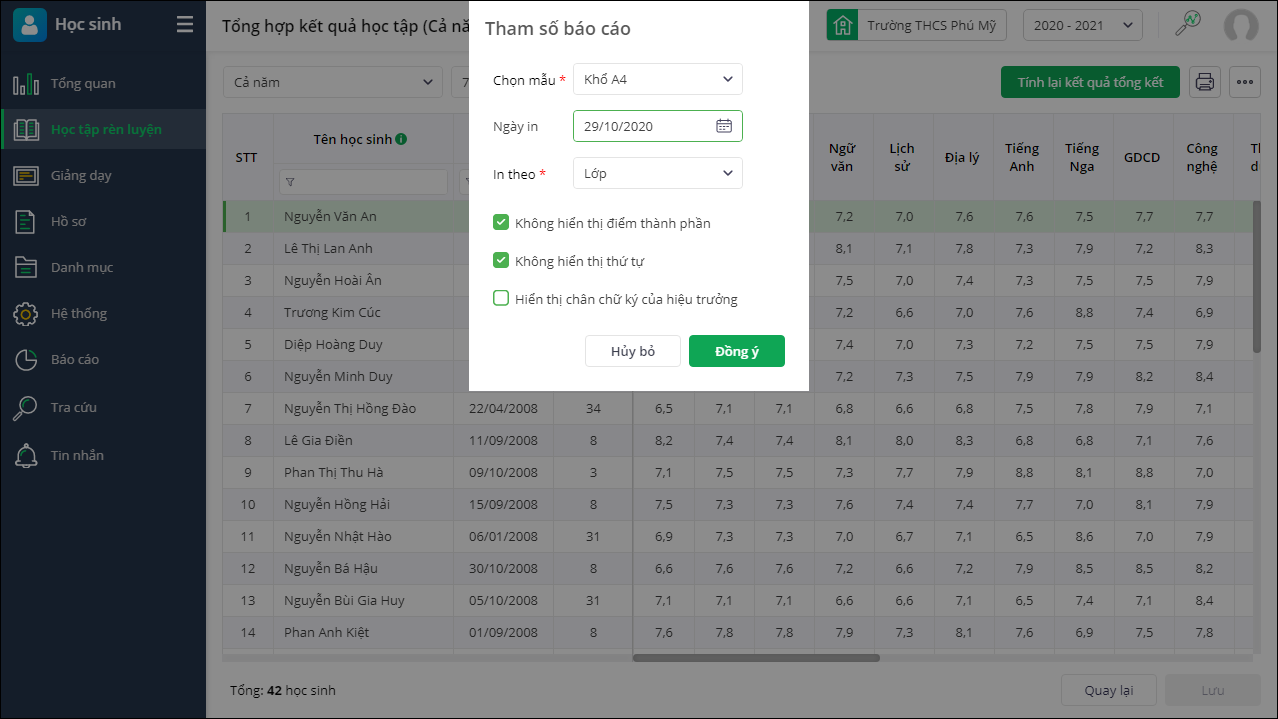Confirm with the Đồng ý button
This screenshot has height=719, width=1278.
click(x=736, y=351)
